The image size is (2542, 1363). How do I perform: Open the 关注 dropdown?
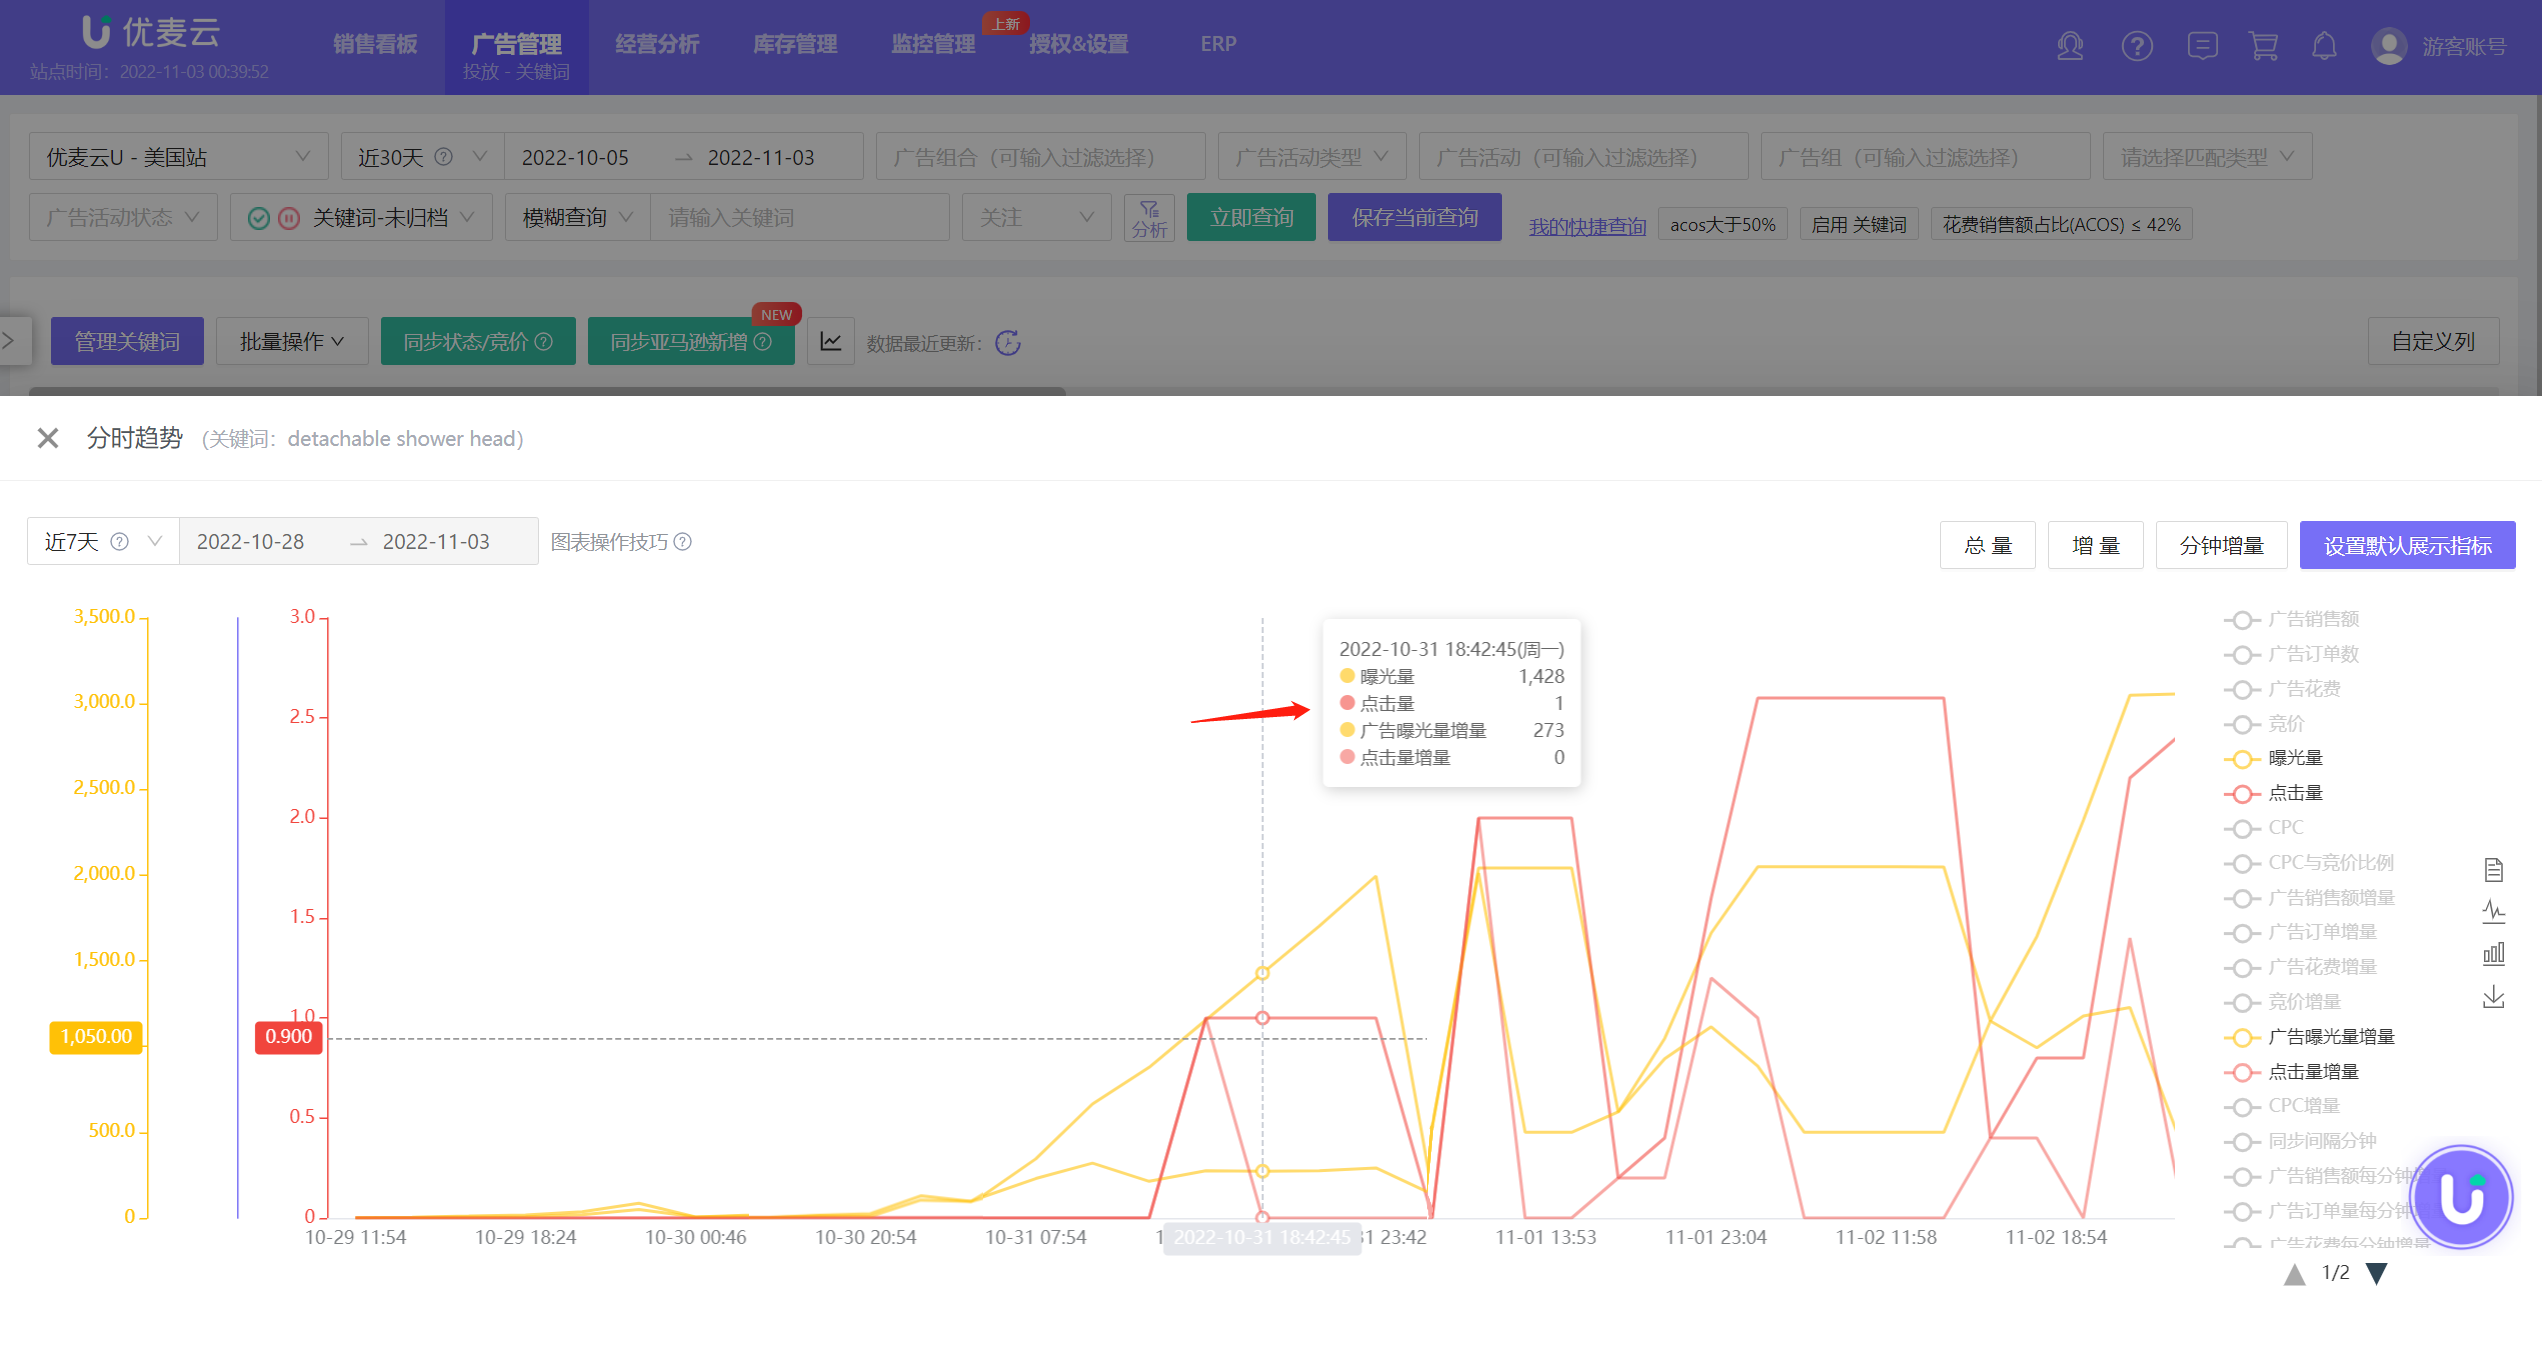coord(1036,217)
